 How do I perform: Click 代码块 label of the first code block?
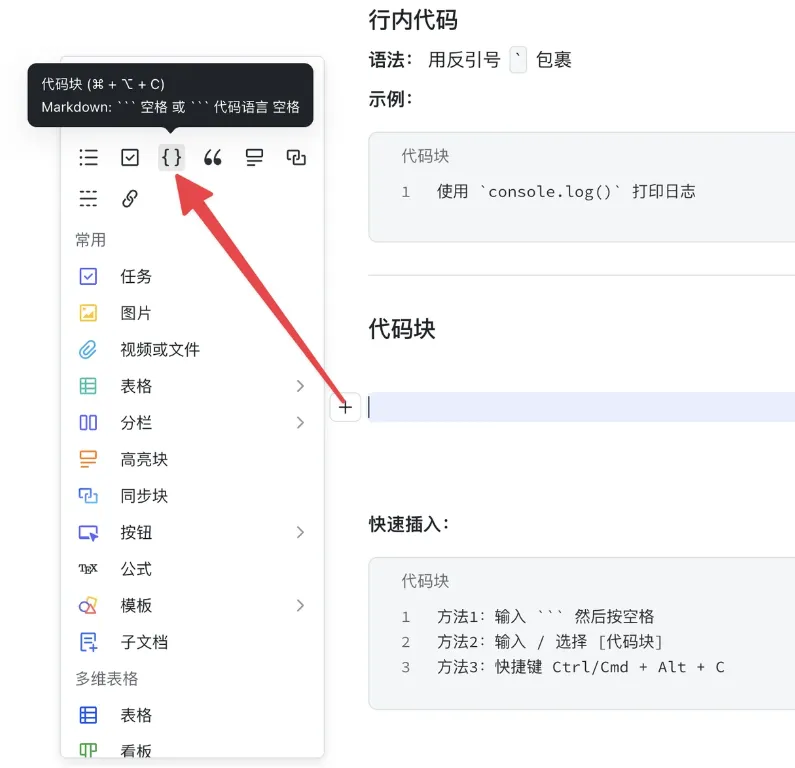[x=425, y=156]
